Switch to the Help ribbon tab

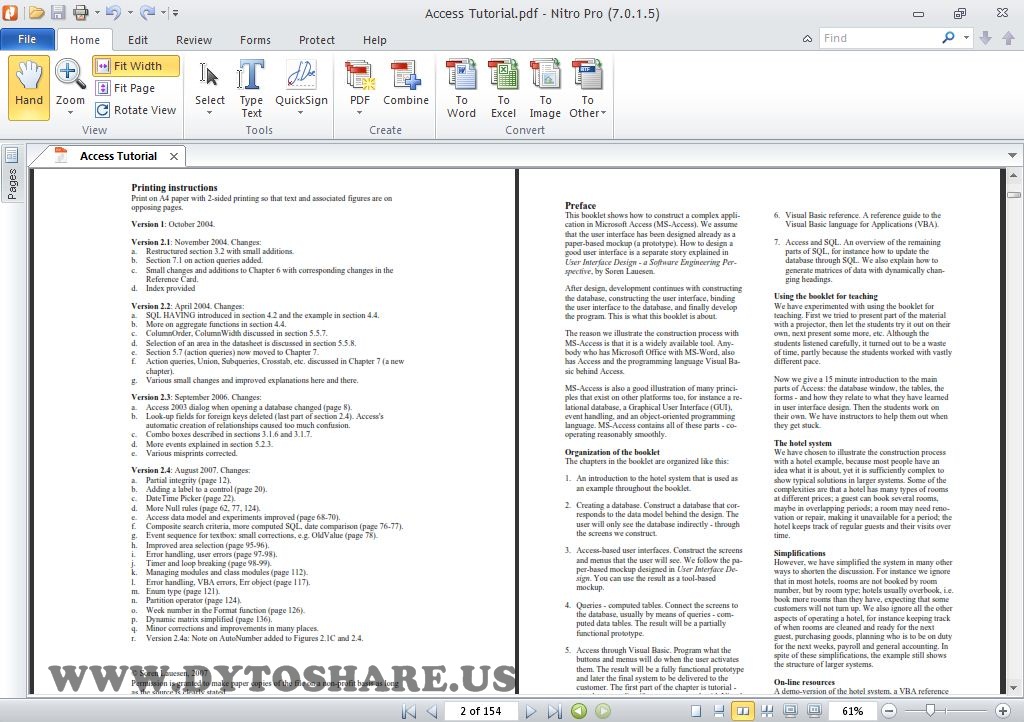pyautogui.click(x=375, y=40)
